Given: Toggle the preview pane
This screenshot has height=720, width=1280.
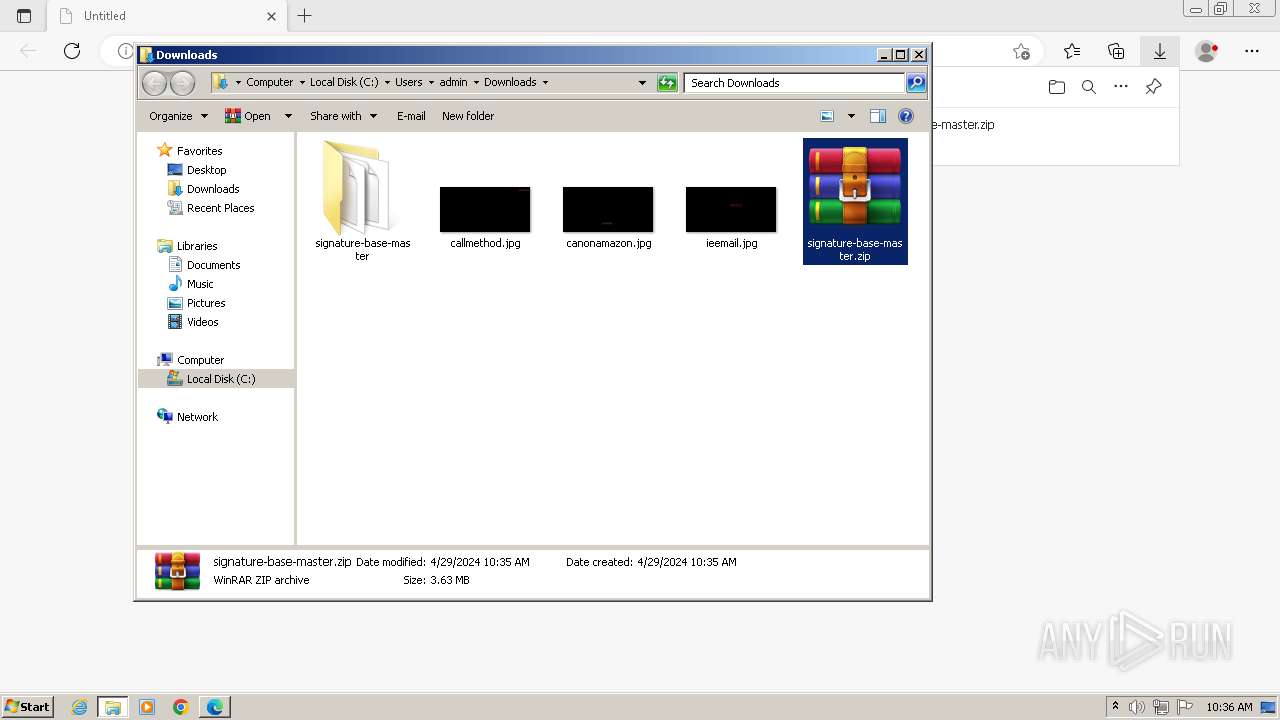Looking at the screenshot, I should [878, 116].
